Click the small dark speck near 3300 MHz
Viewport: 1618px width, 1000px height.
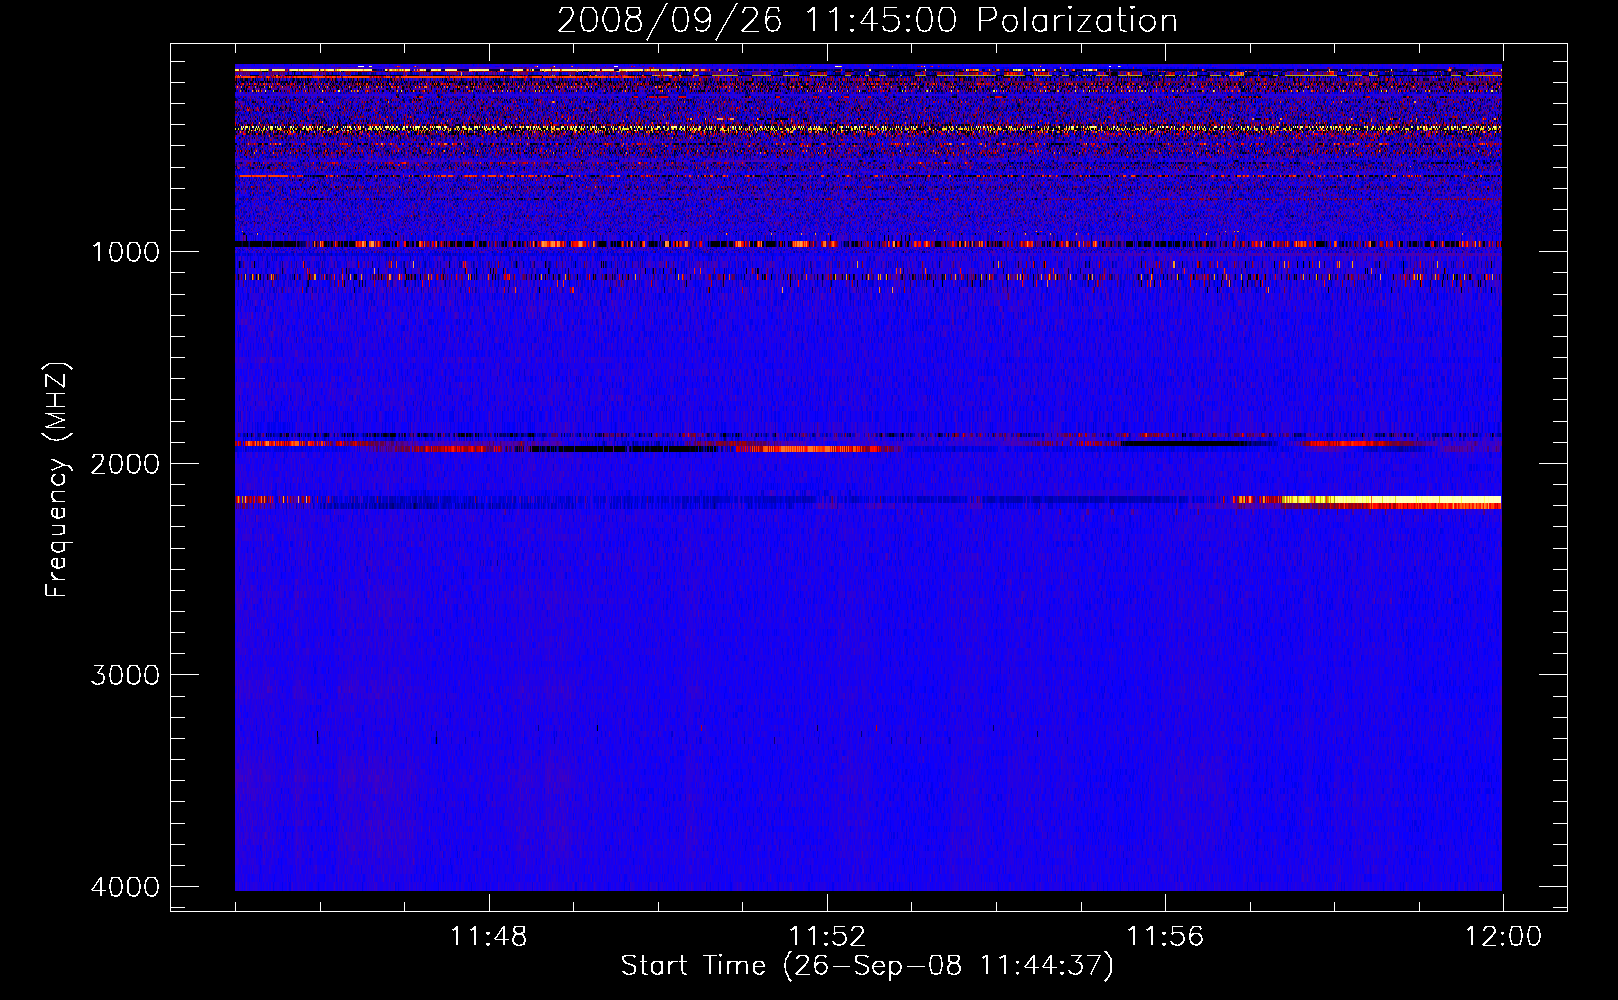436,739
